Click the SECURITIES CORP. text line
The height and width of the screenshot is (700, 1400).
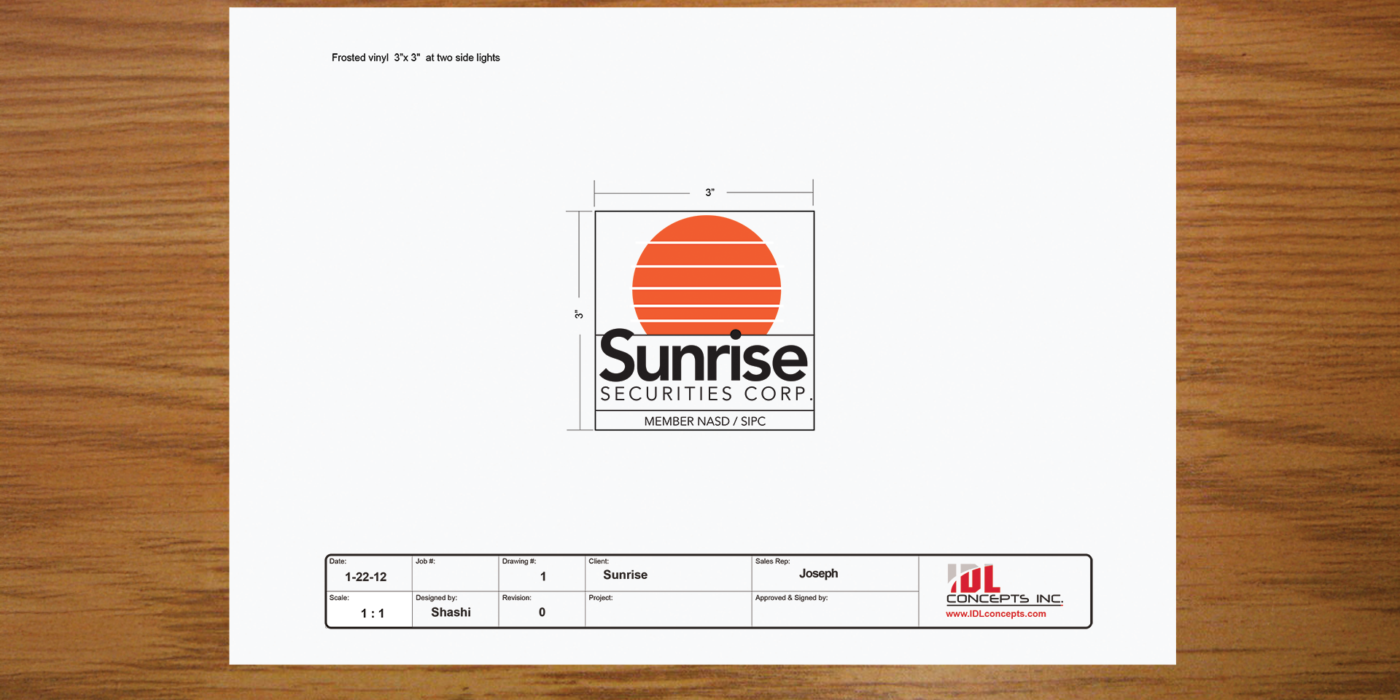706,394
